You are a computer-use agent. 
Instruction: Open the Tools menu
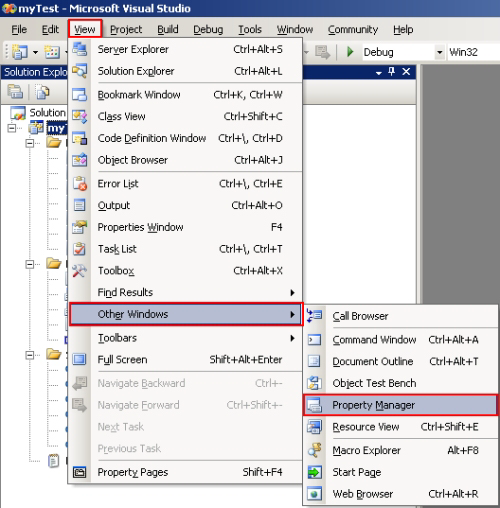[x=250, y=29]
